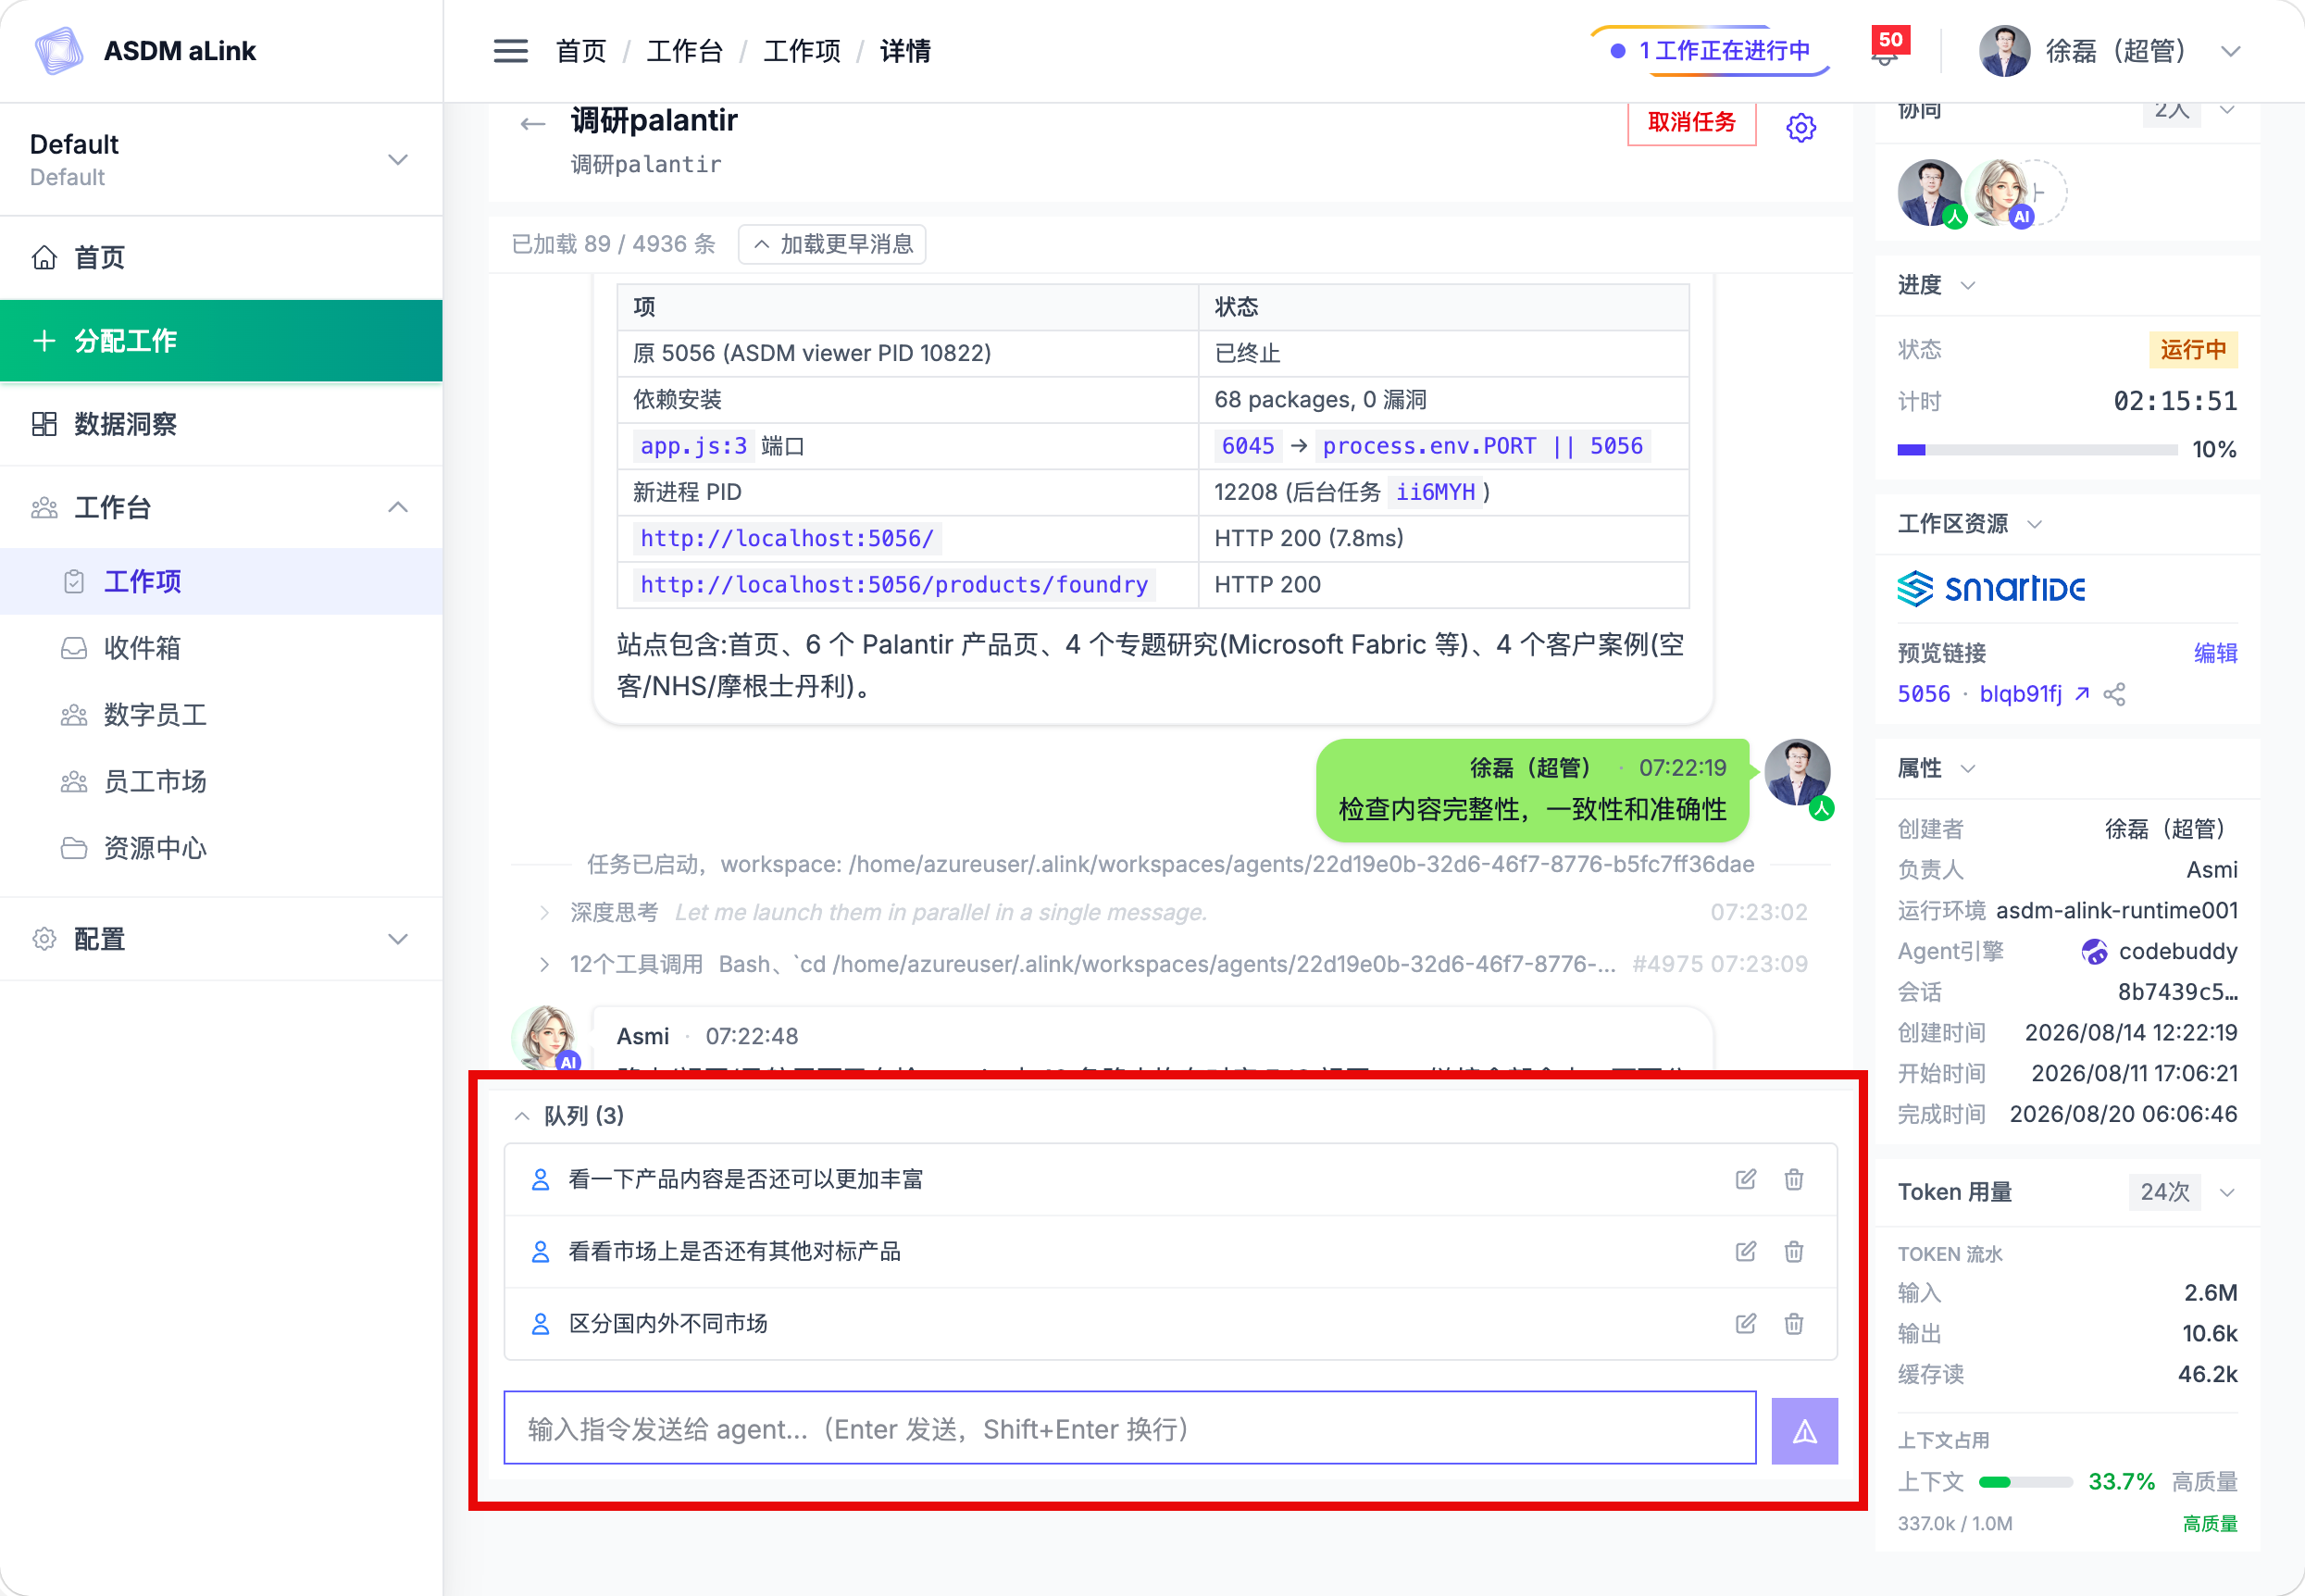Go back using the left arrow
The height and width of the screenshot is (1596, 2305).
[x=533, y=124]
